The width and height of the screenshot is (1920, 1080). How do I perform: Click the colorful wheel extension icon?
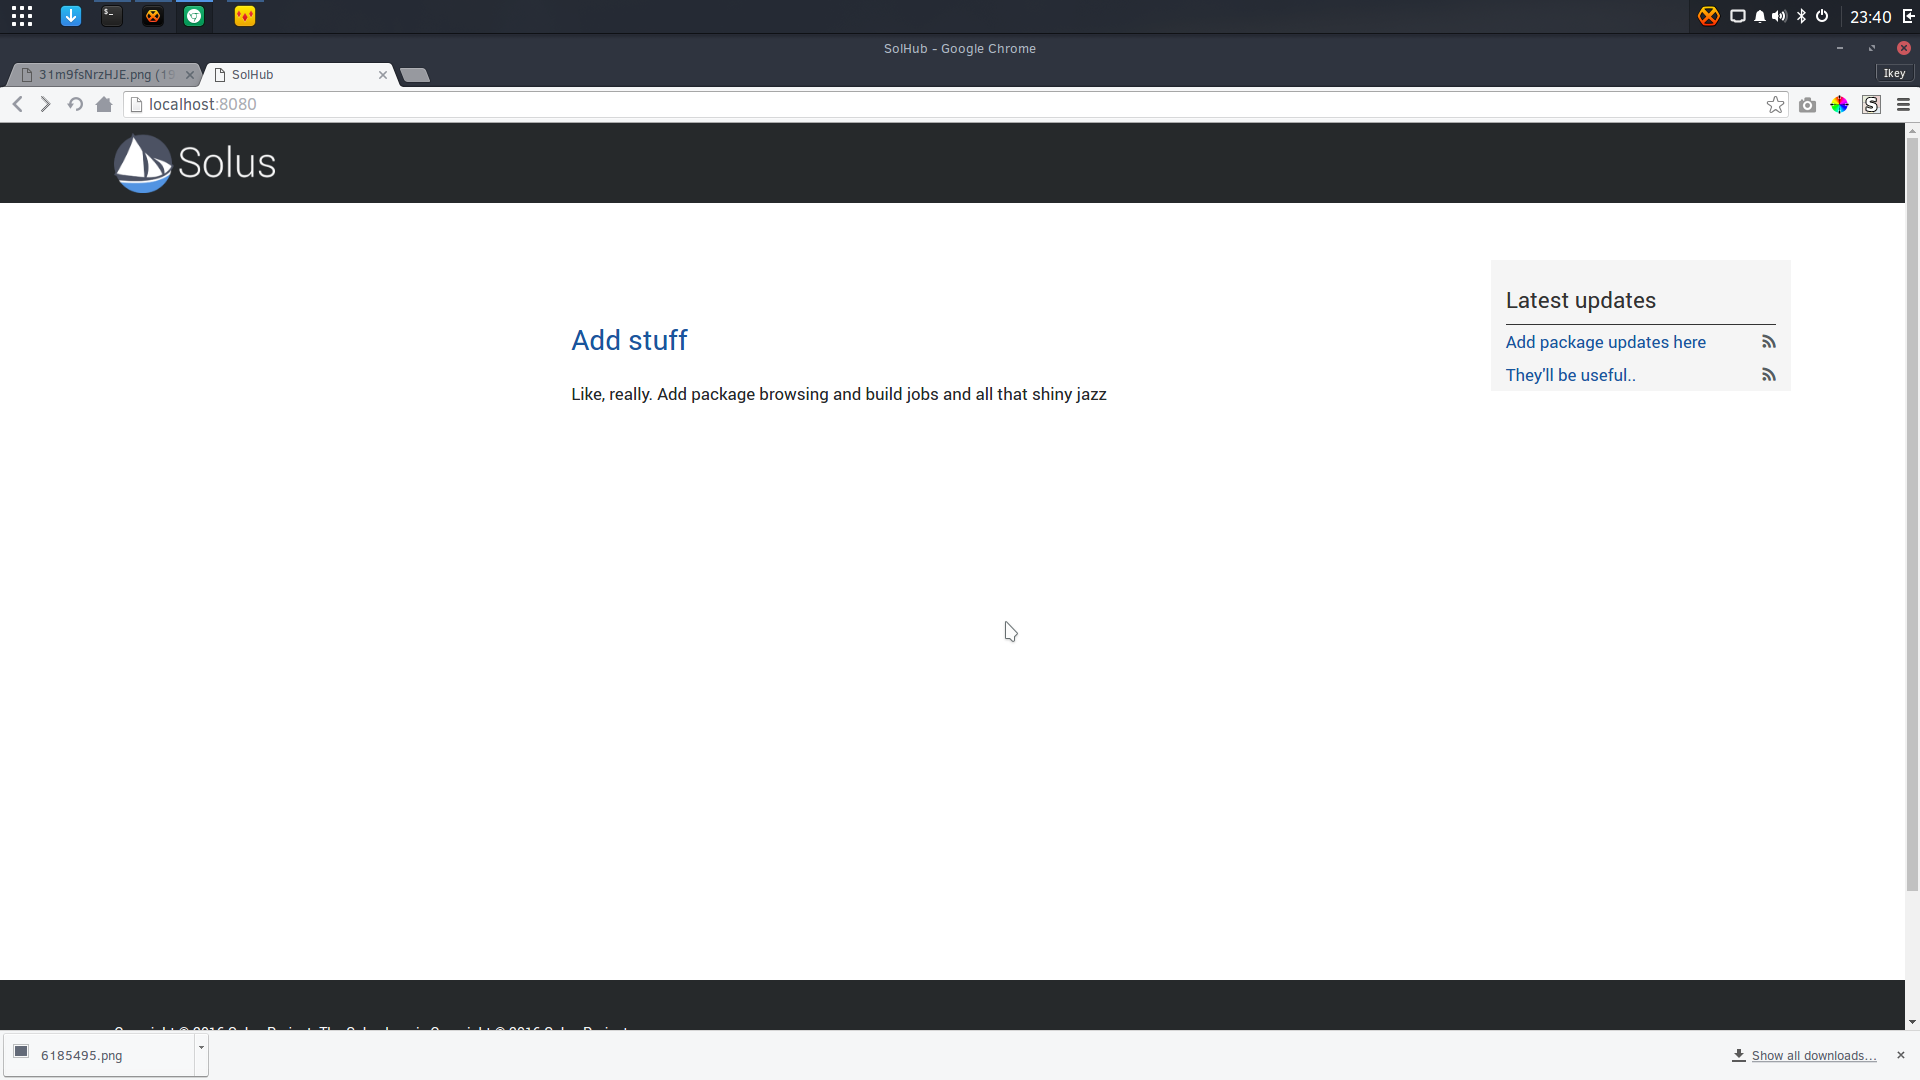pyautogui.click(x=1839, y=104)
